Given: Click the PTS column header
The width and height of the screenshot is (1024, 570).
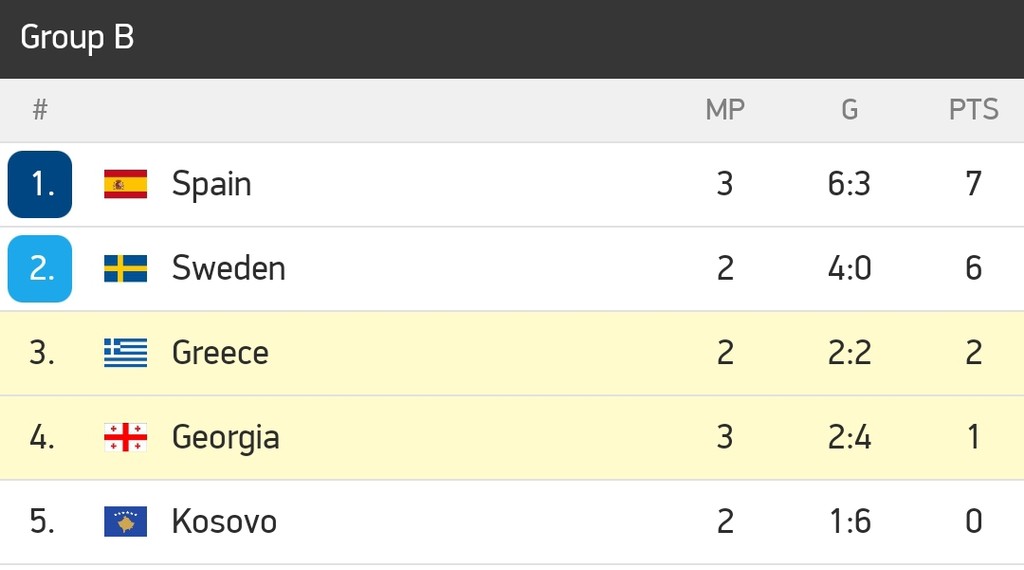Looking at the screenshot, I should 974,110.
